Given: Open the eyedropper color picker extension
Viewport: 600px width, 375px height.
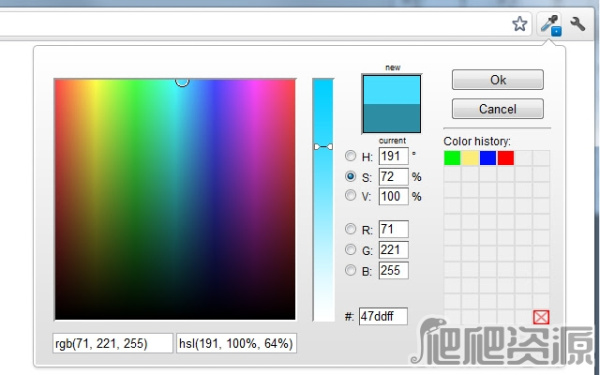Looking at the screenshot, I should (x=551, y=24).
